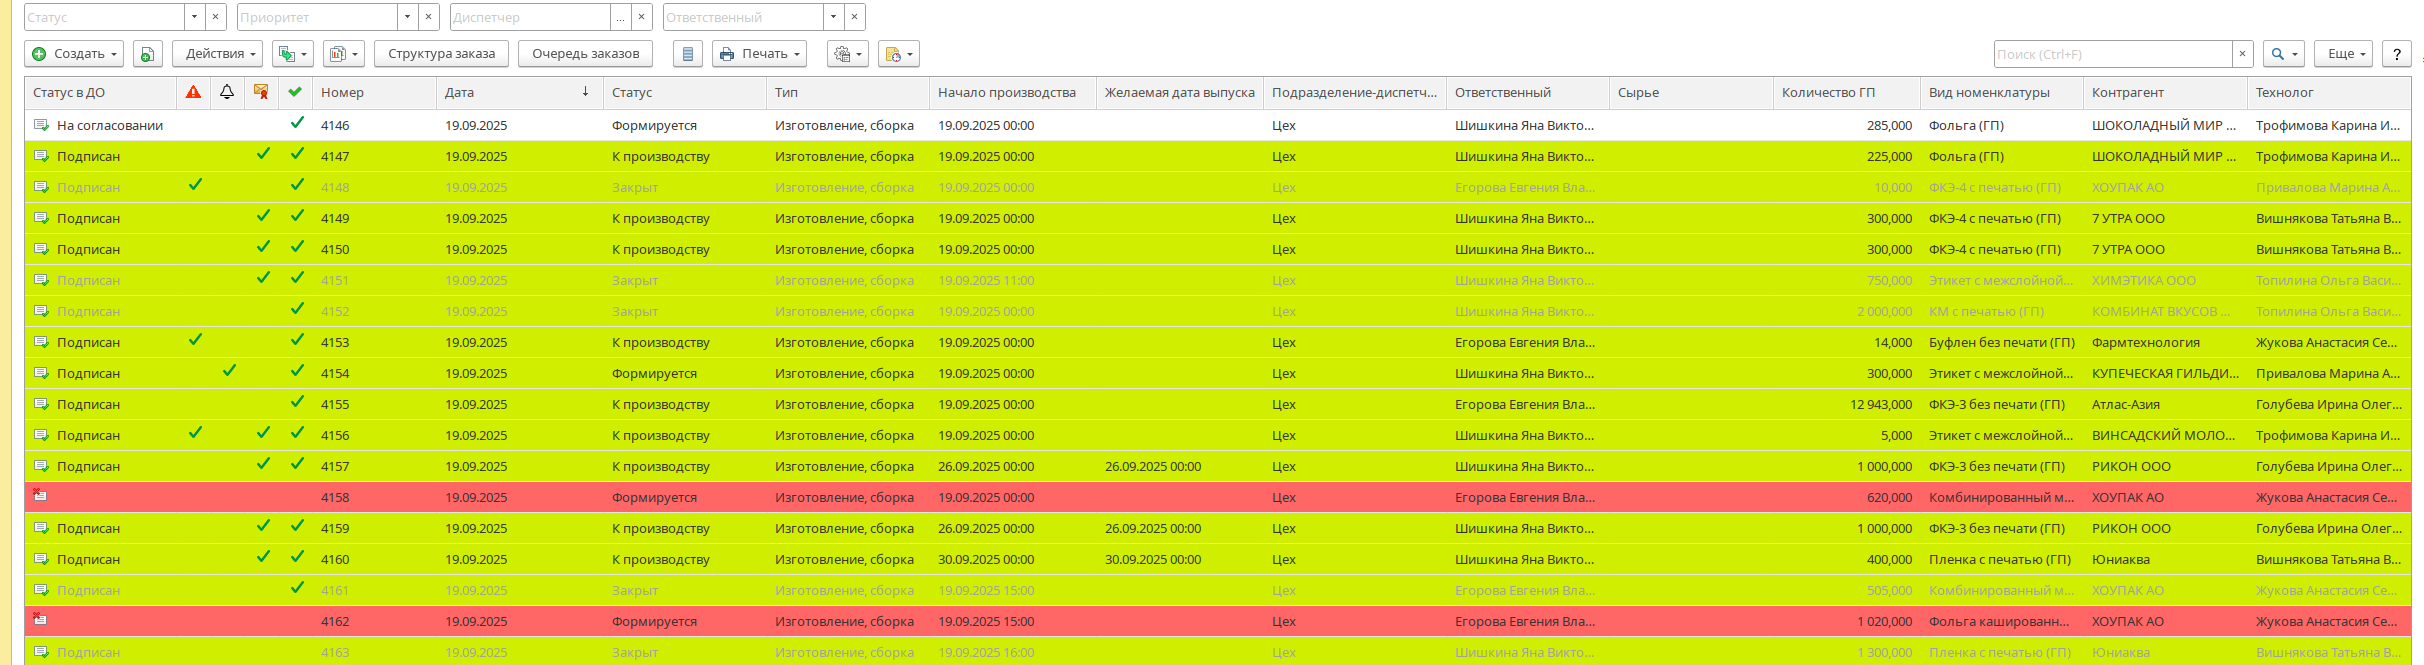Toggle warning column check for order 4153
2424x665 pixels.
click(195, 341)
